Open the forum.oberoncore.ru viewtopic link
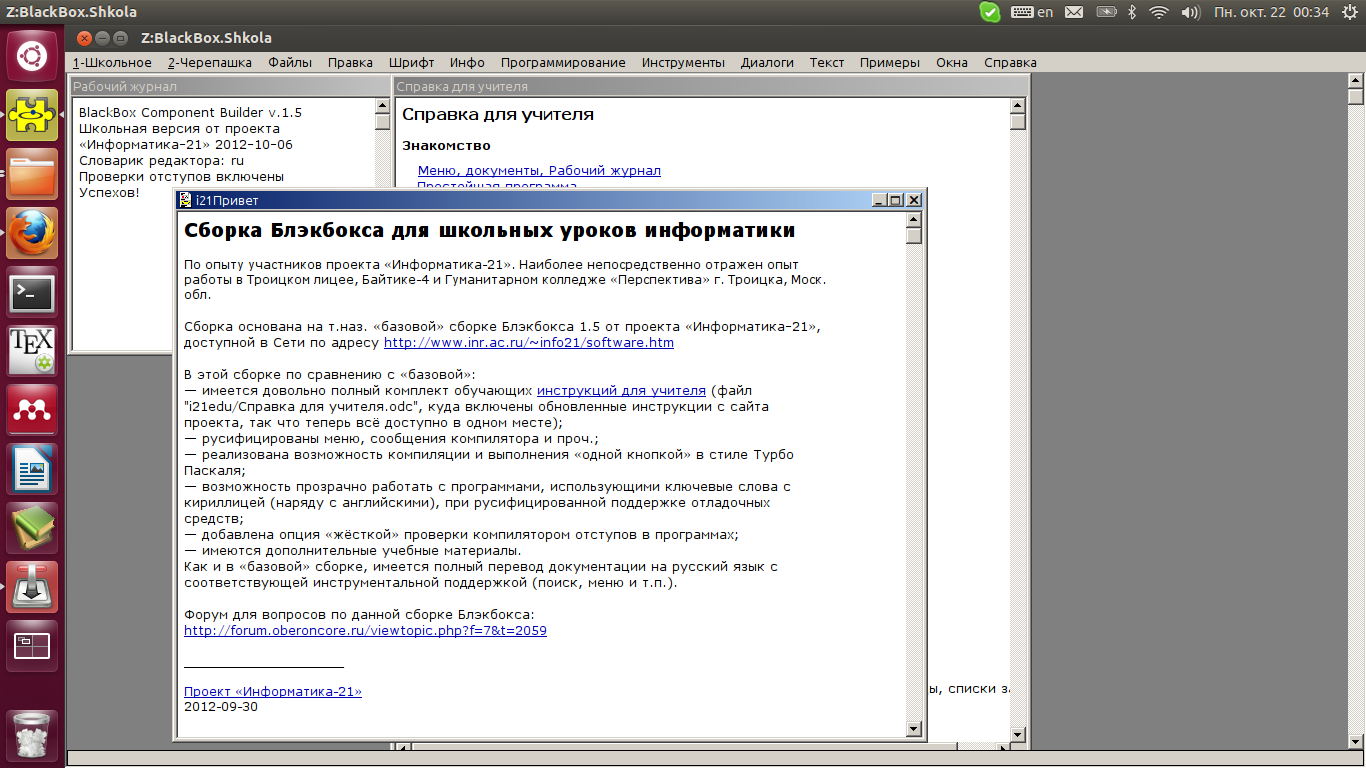Image resolution: width=1366 pixels, height=768 pixels. [x=365, y=631]
